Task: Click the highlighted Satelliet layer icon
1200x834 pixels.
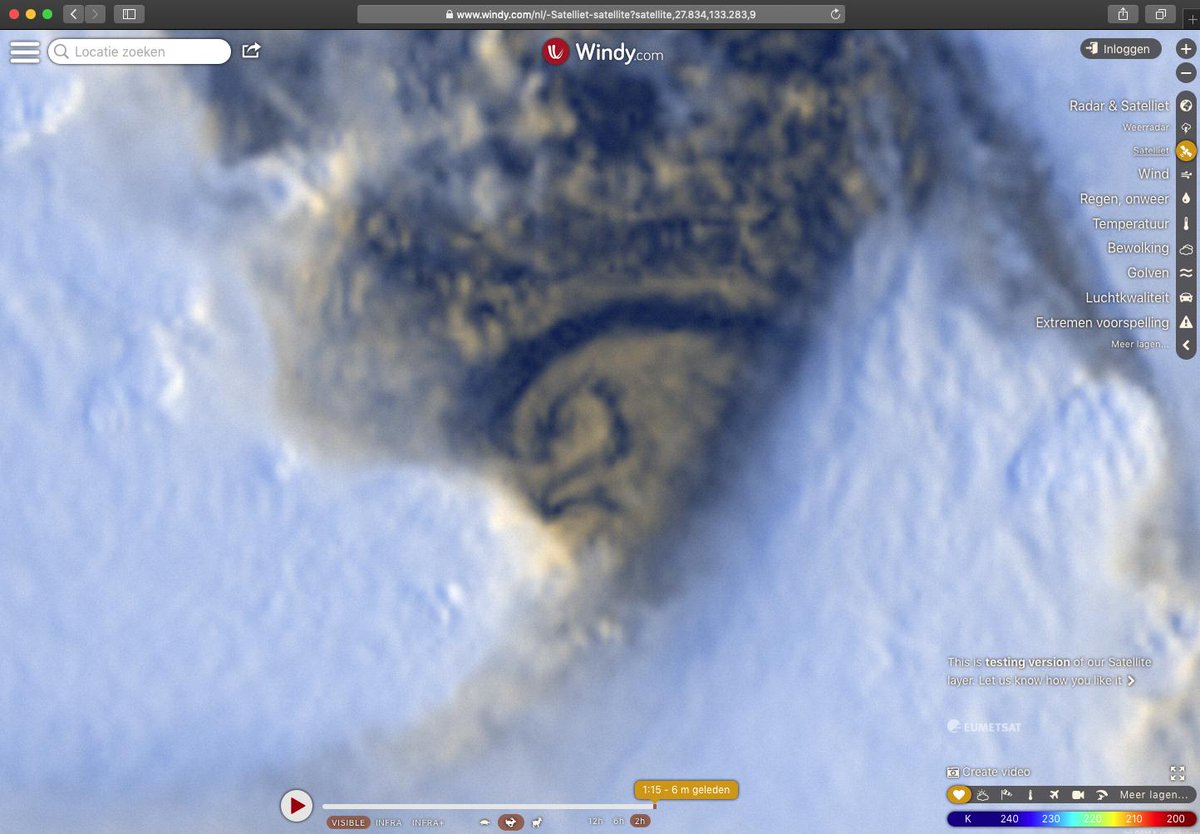Action: click(1186, 151)
